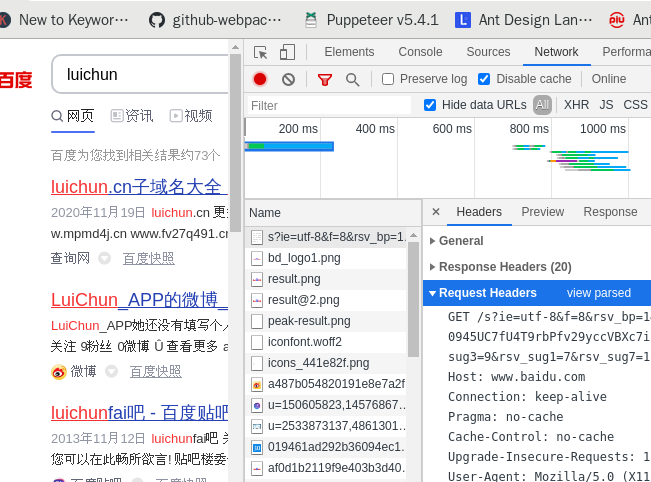Click the GitHub icon bookmark
This screenshot has height=482, width=651.
point(157,20)
